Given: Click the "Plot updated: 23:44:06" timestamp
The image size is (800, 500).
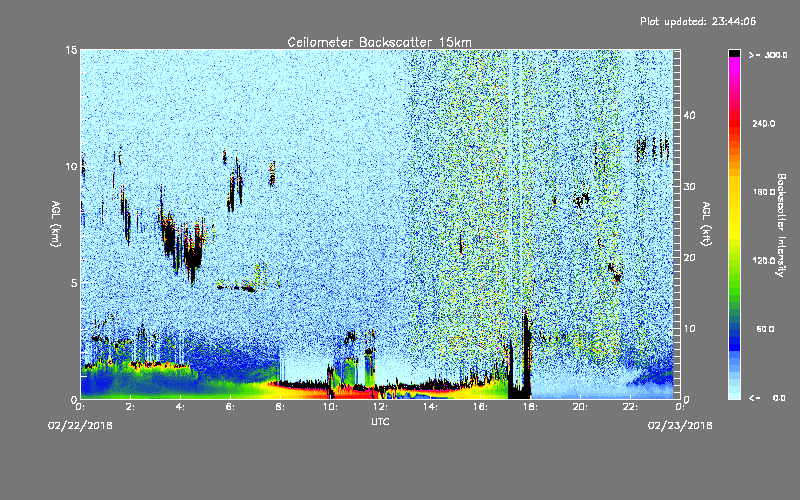Looking at the screenshot, I should click(698, 21).
